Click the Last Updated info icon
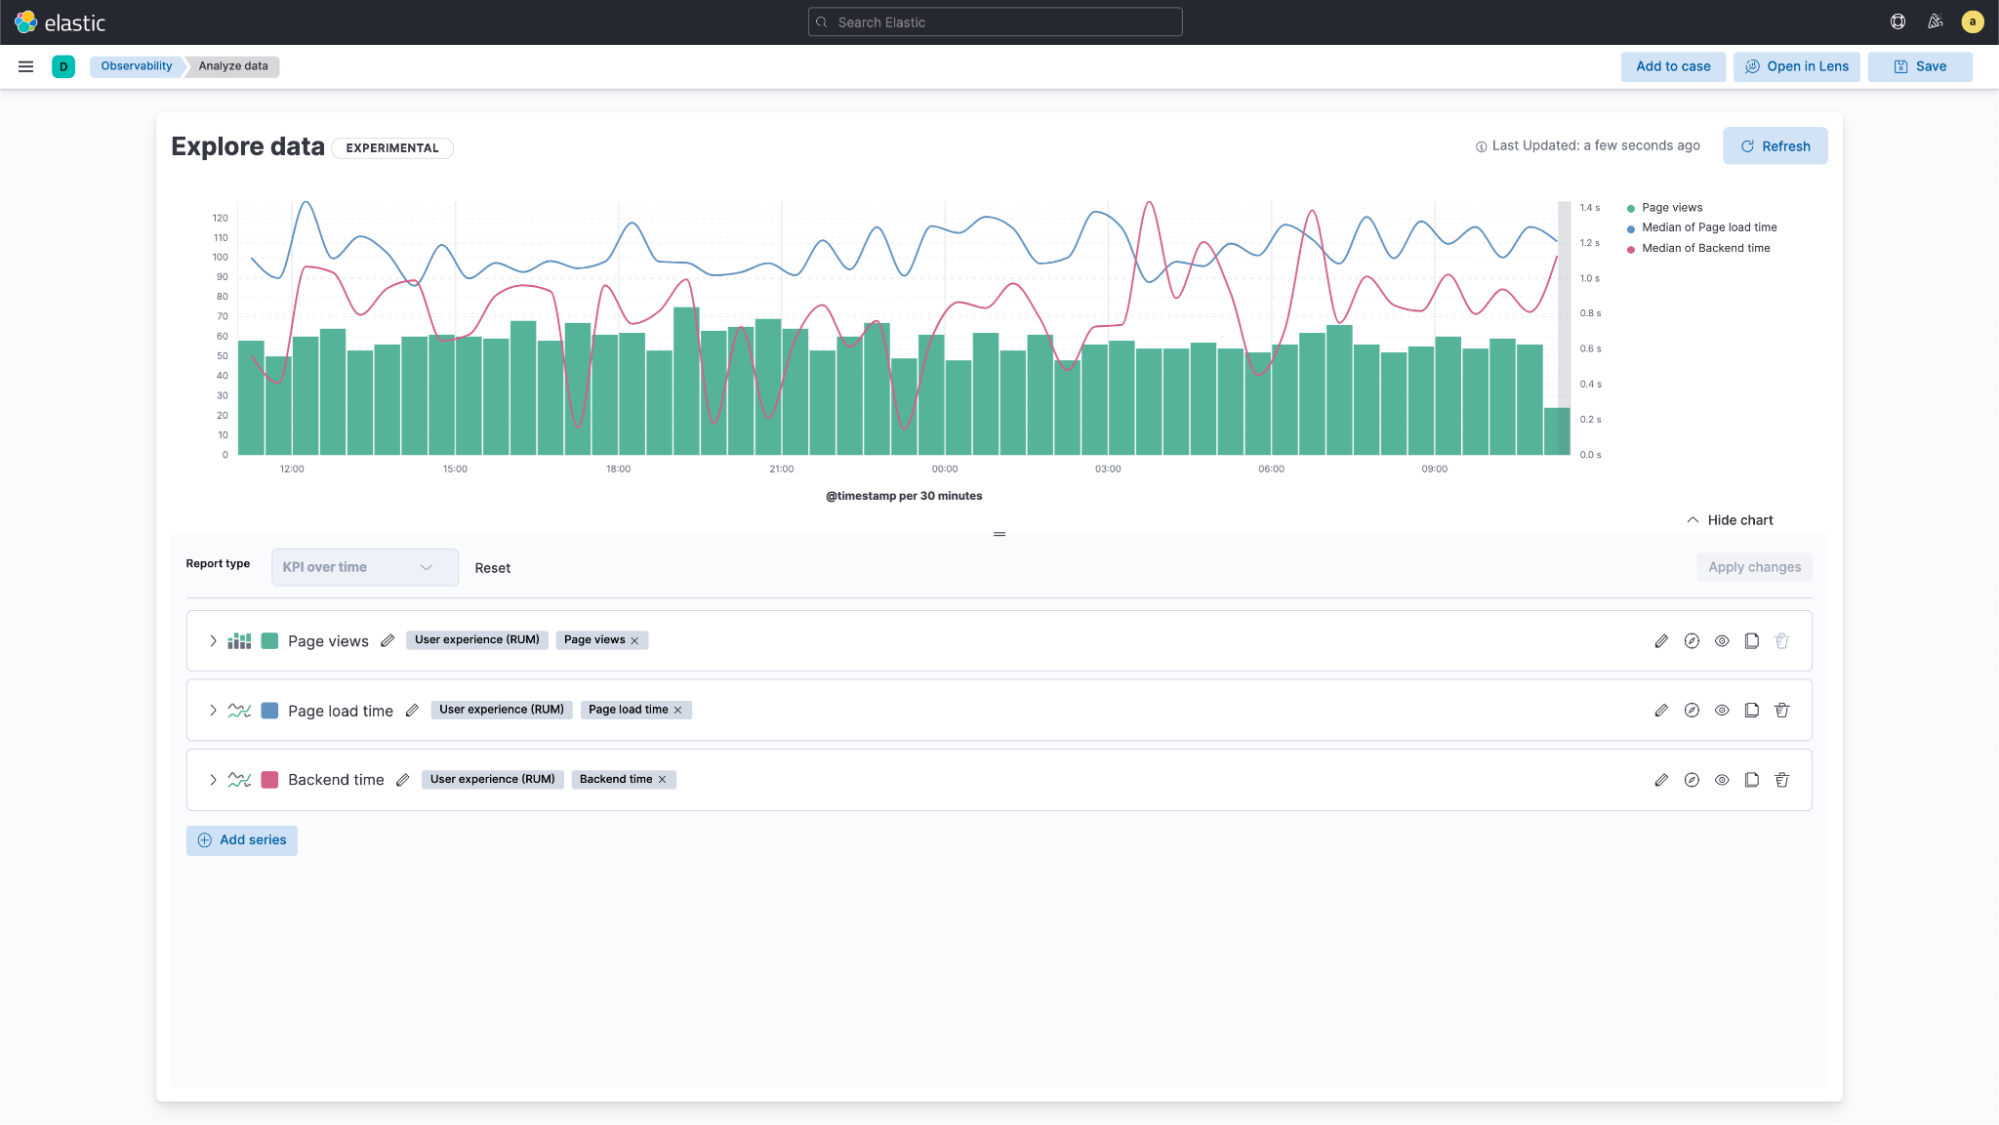Image resolution: width=1999 pixels, height=1125 pixels. pyautogui.click(x=1481, y=147)
